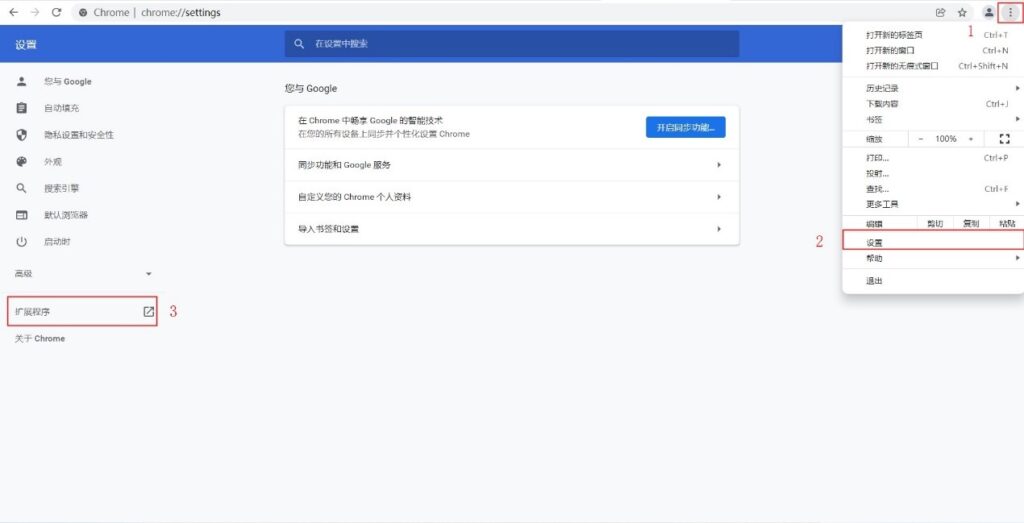Increase zoom with the plus button
Screen dimensions: 1024x523
970,138
